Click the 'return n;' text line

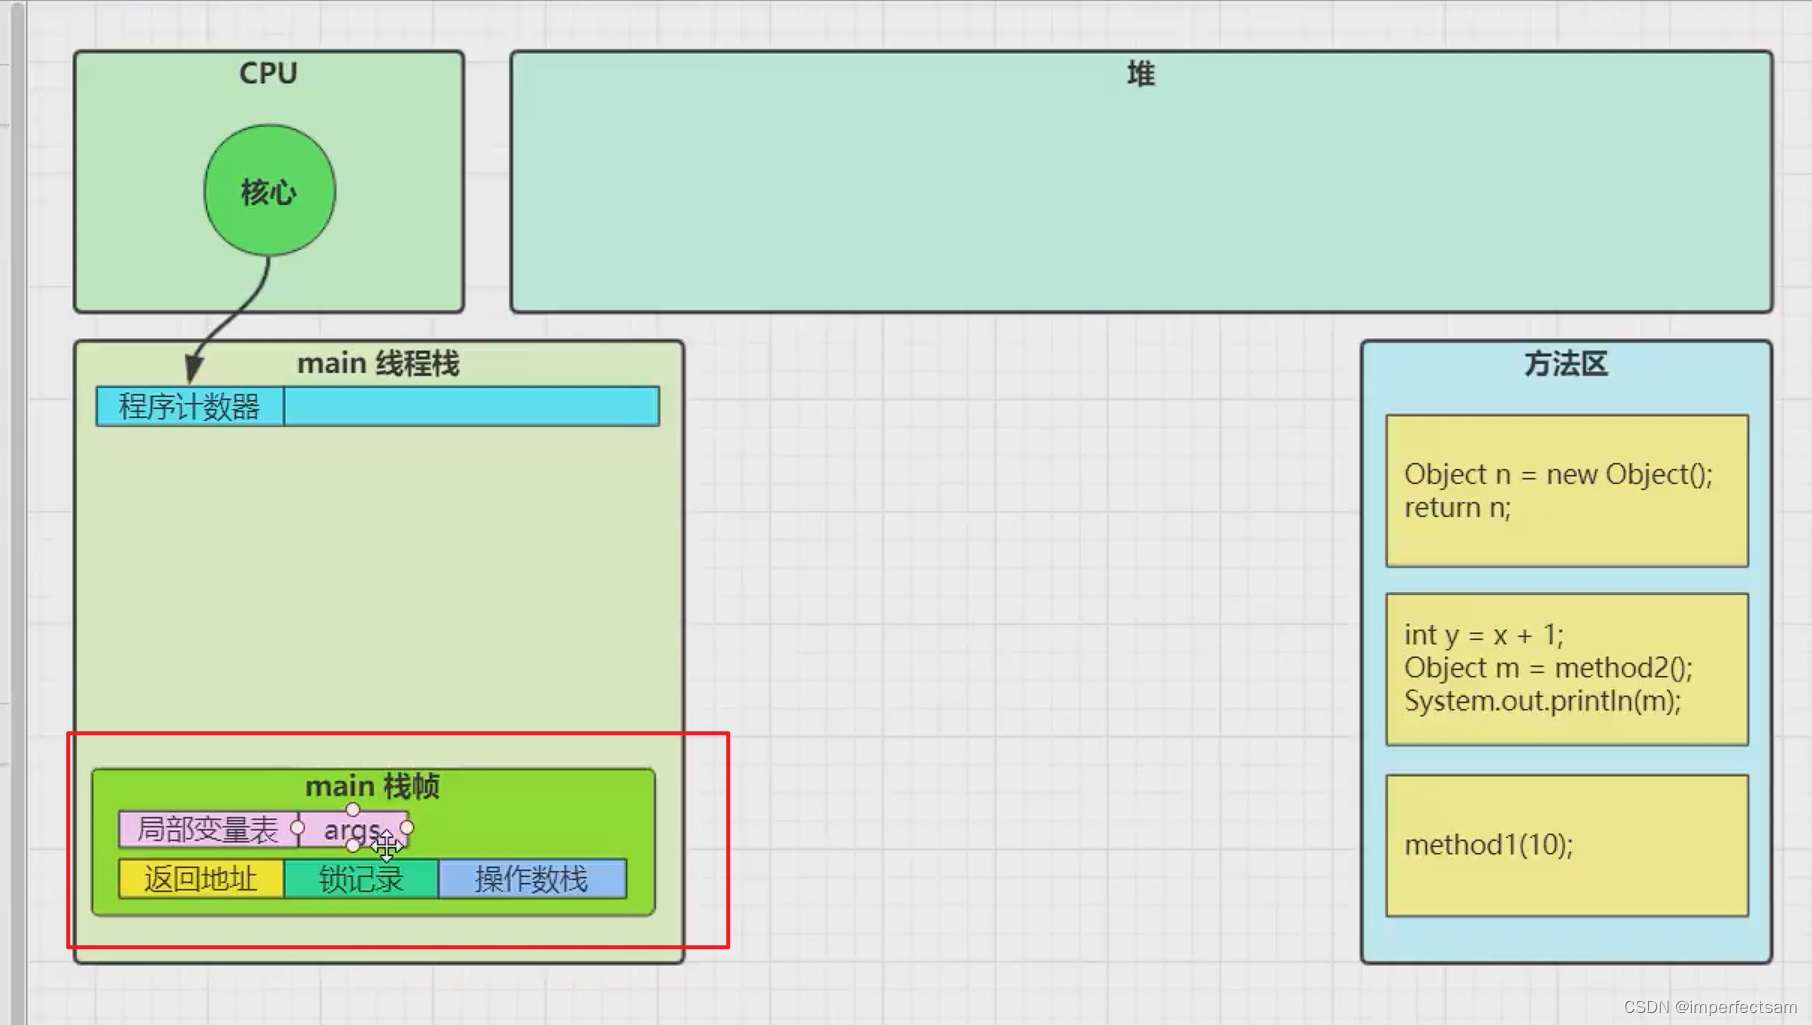[1457, 508]
